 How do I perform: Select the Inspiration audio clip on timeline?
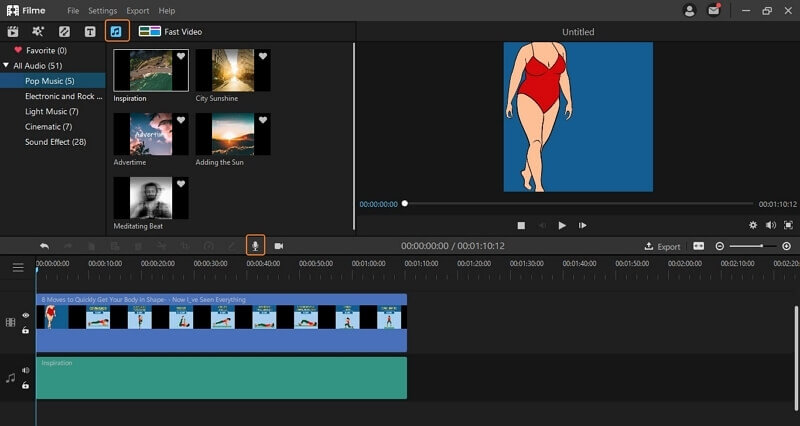(x=221, y=378)
